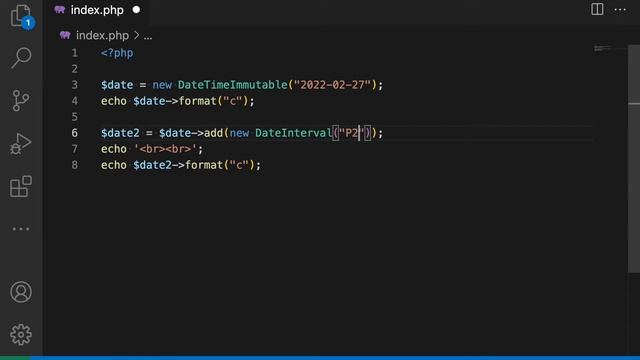640x360 pixels.
Task: Click the "2022-02-27" date string
Action: coord(333,85)
